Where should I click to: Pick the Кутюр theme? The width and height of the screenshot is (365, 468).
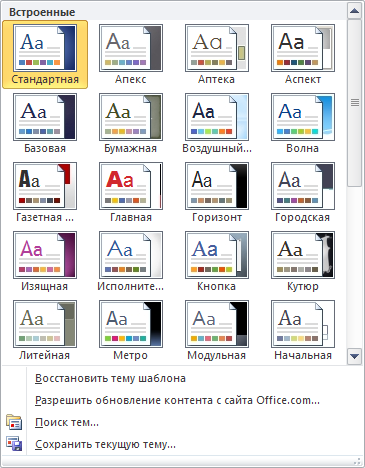coord(303,262)
